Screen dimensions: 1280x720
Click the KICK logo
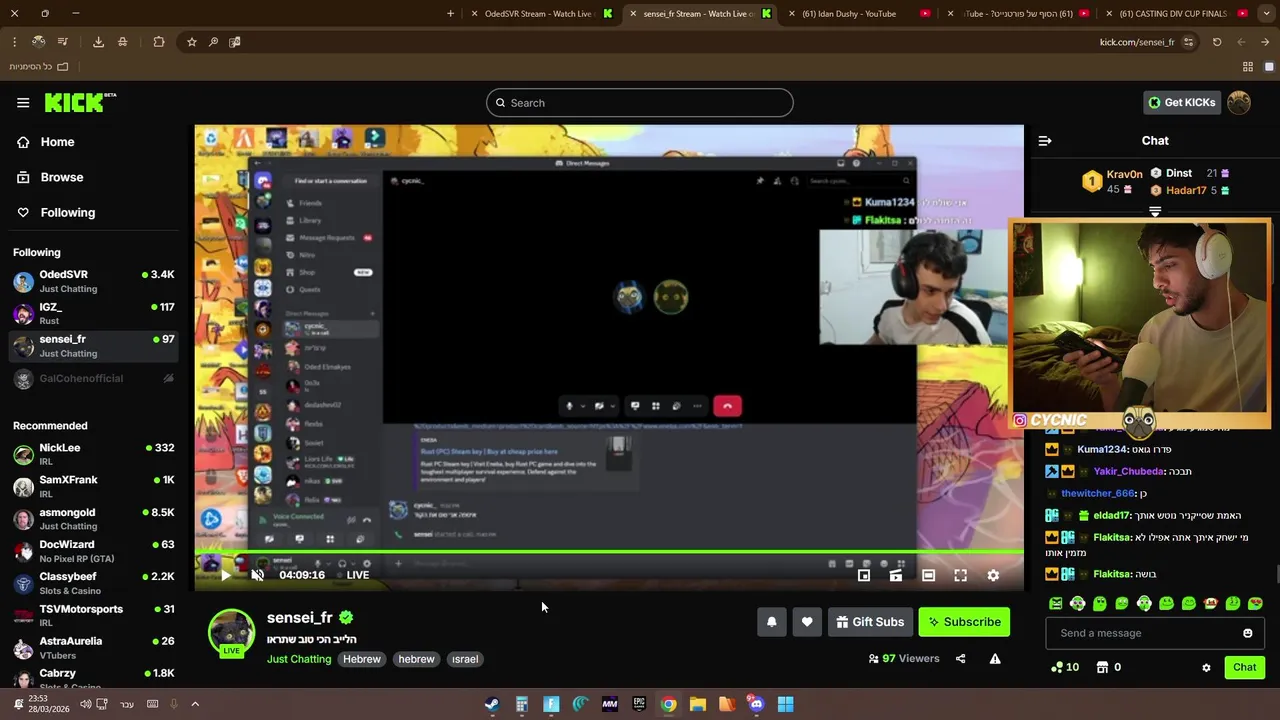80,103
